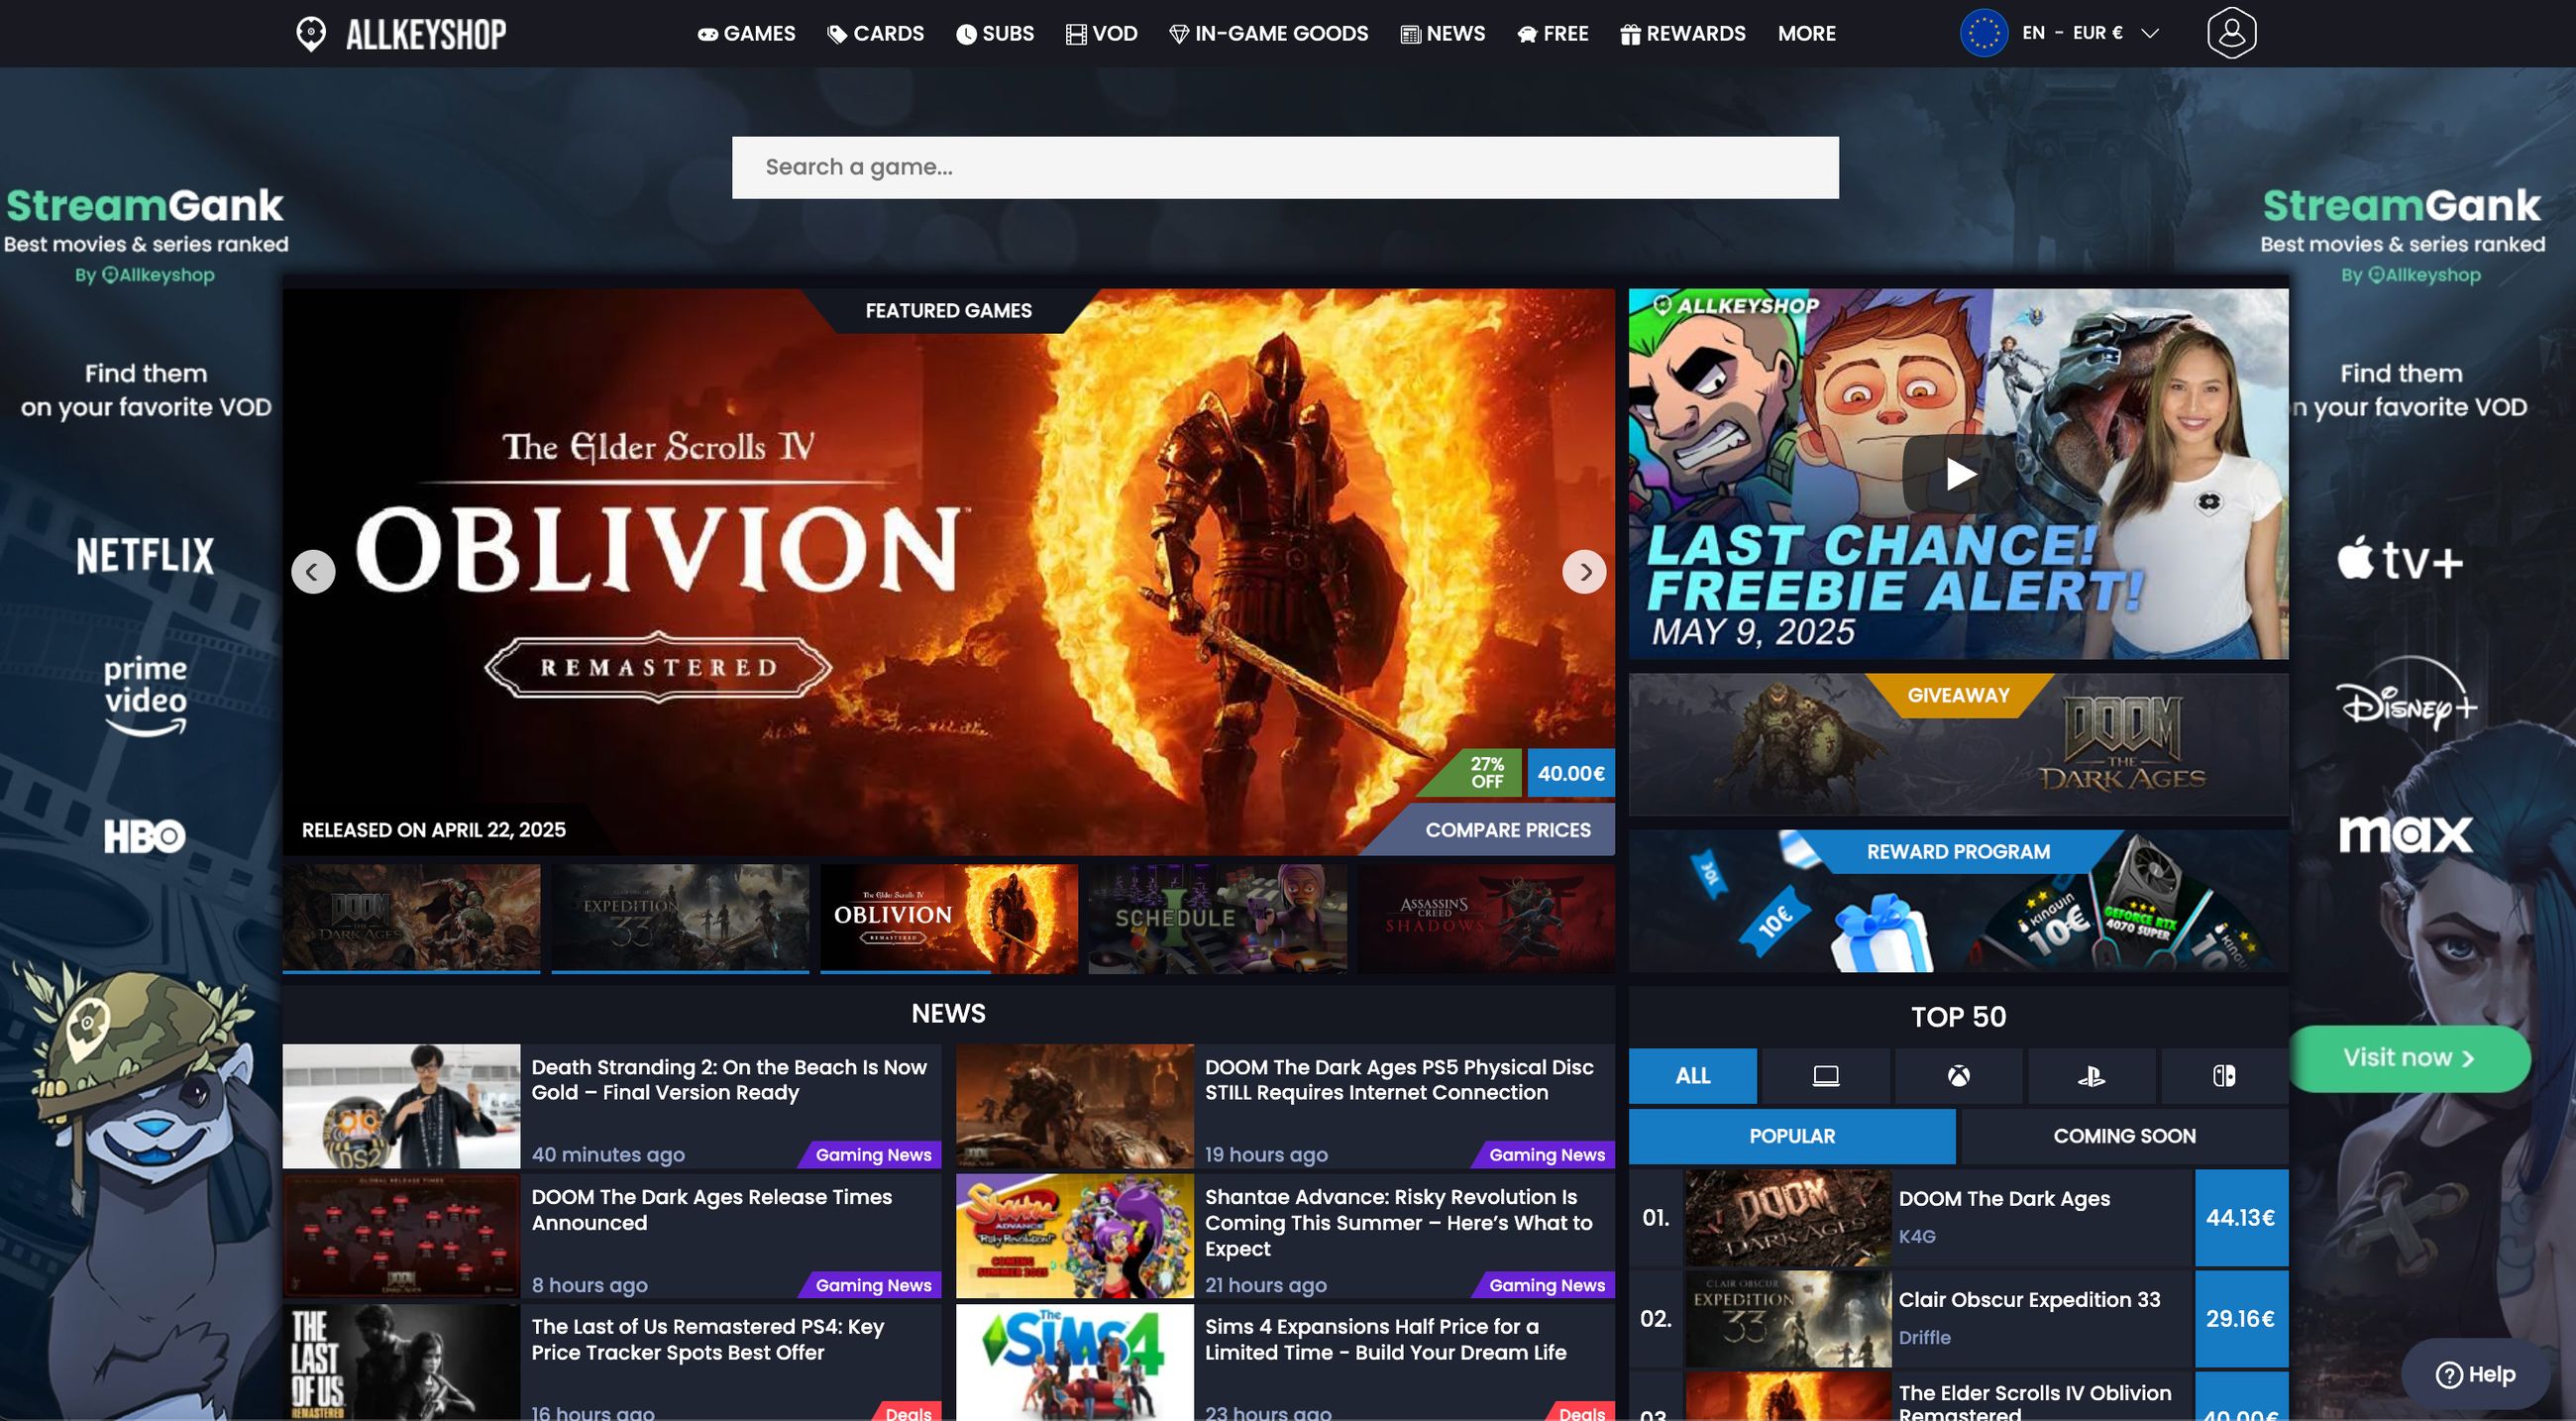The height and width of the screenshot is (1421, 2576).
Task: Expand the MORE menu
Action: 1806,33
